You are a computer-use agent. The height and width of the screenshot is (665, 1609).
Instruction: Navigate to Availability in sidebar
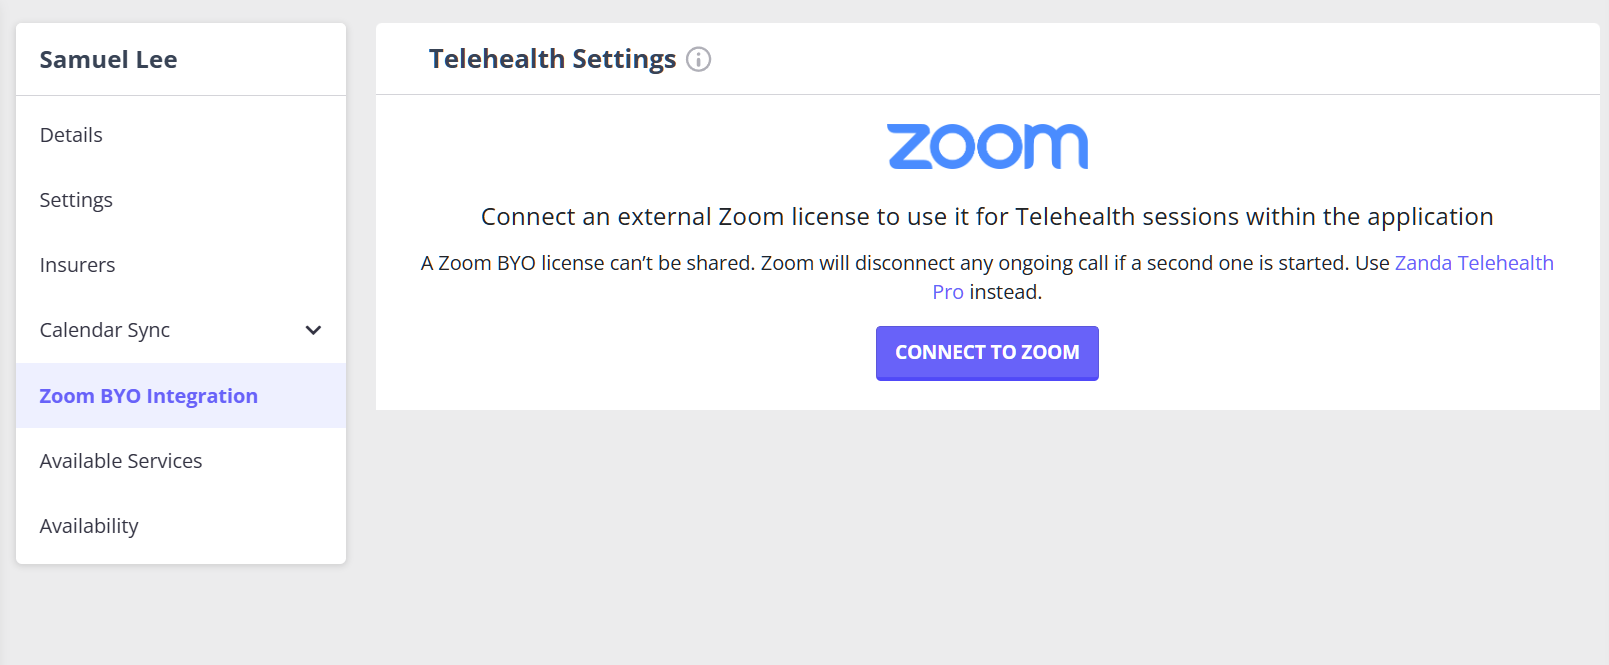point(89,526)
